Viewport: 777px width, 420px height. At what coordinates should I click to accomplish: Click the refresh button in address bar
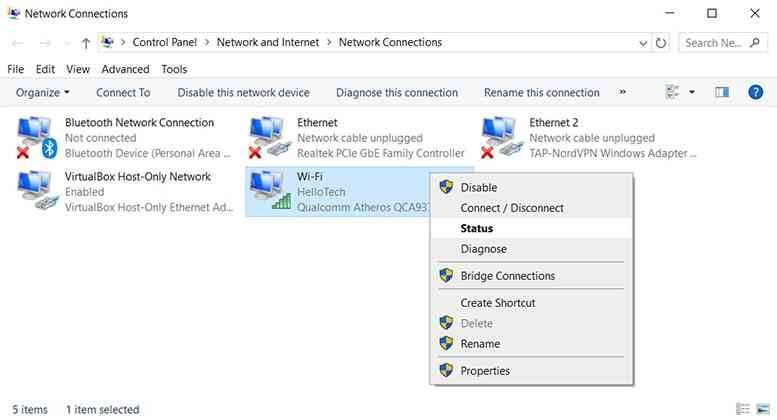(661, 43)
